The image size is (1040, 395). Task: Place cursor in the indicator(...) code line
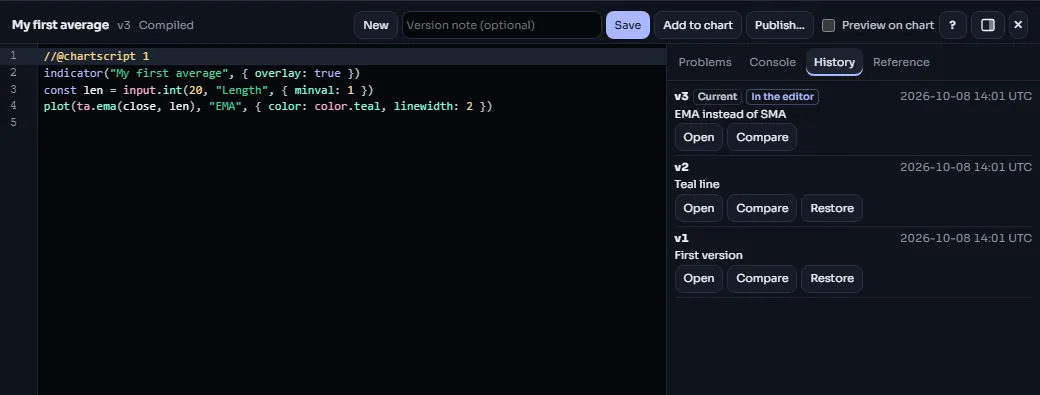tap(202, 73)
